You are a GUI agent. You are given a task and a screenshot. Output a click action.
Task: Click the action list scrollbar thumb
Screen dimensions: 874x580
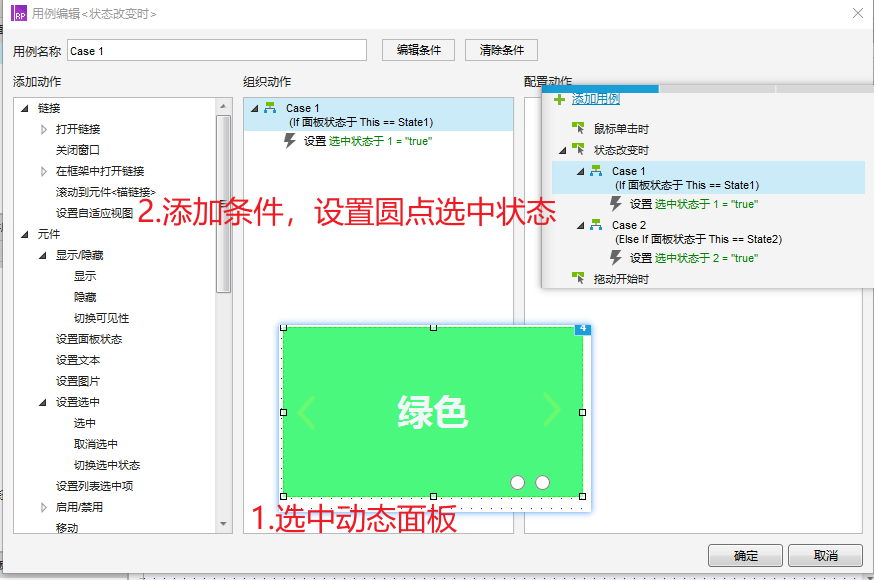(224, 203)
